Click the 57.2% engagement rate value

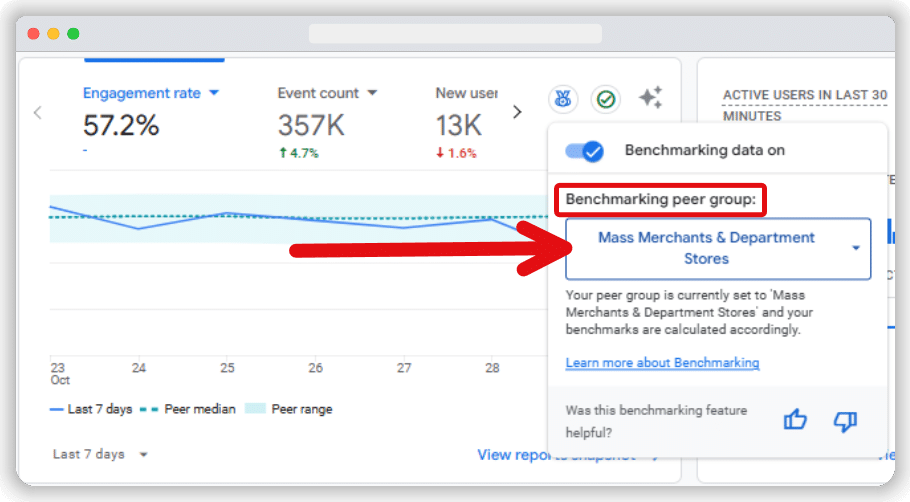click(x=121, y=125)
